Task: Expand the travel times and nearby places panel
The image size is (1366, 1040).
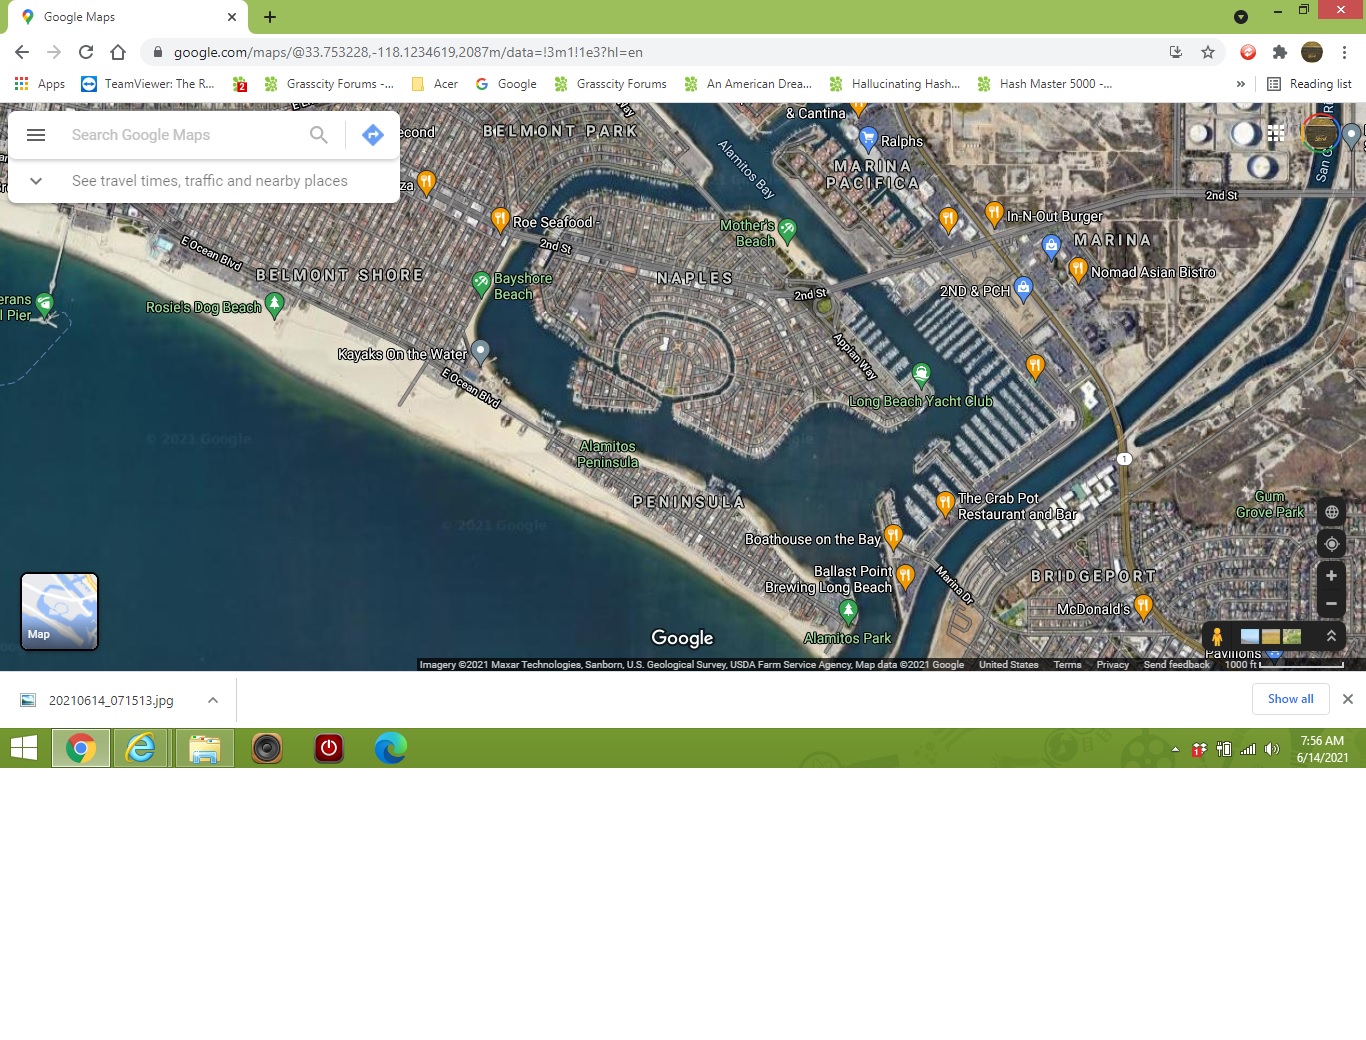Action: (x=36, y=181)
